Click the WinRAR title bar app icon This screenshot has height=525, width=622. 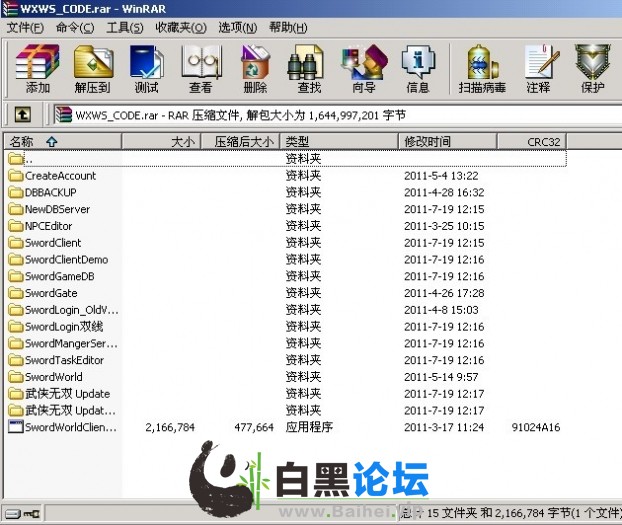(10, 9)
